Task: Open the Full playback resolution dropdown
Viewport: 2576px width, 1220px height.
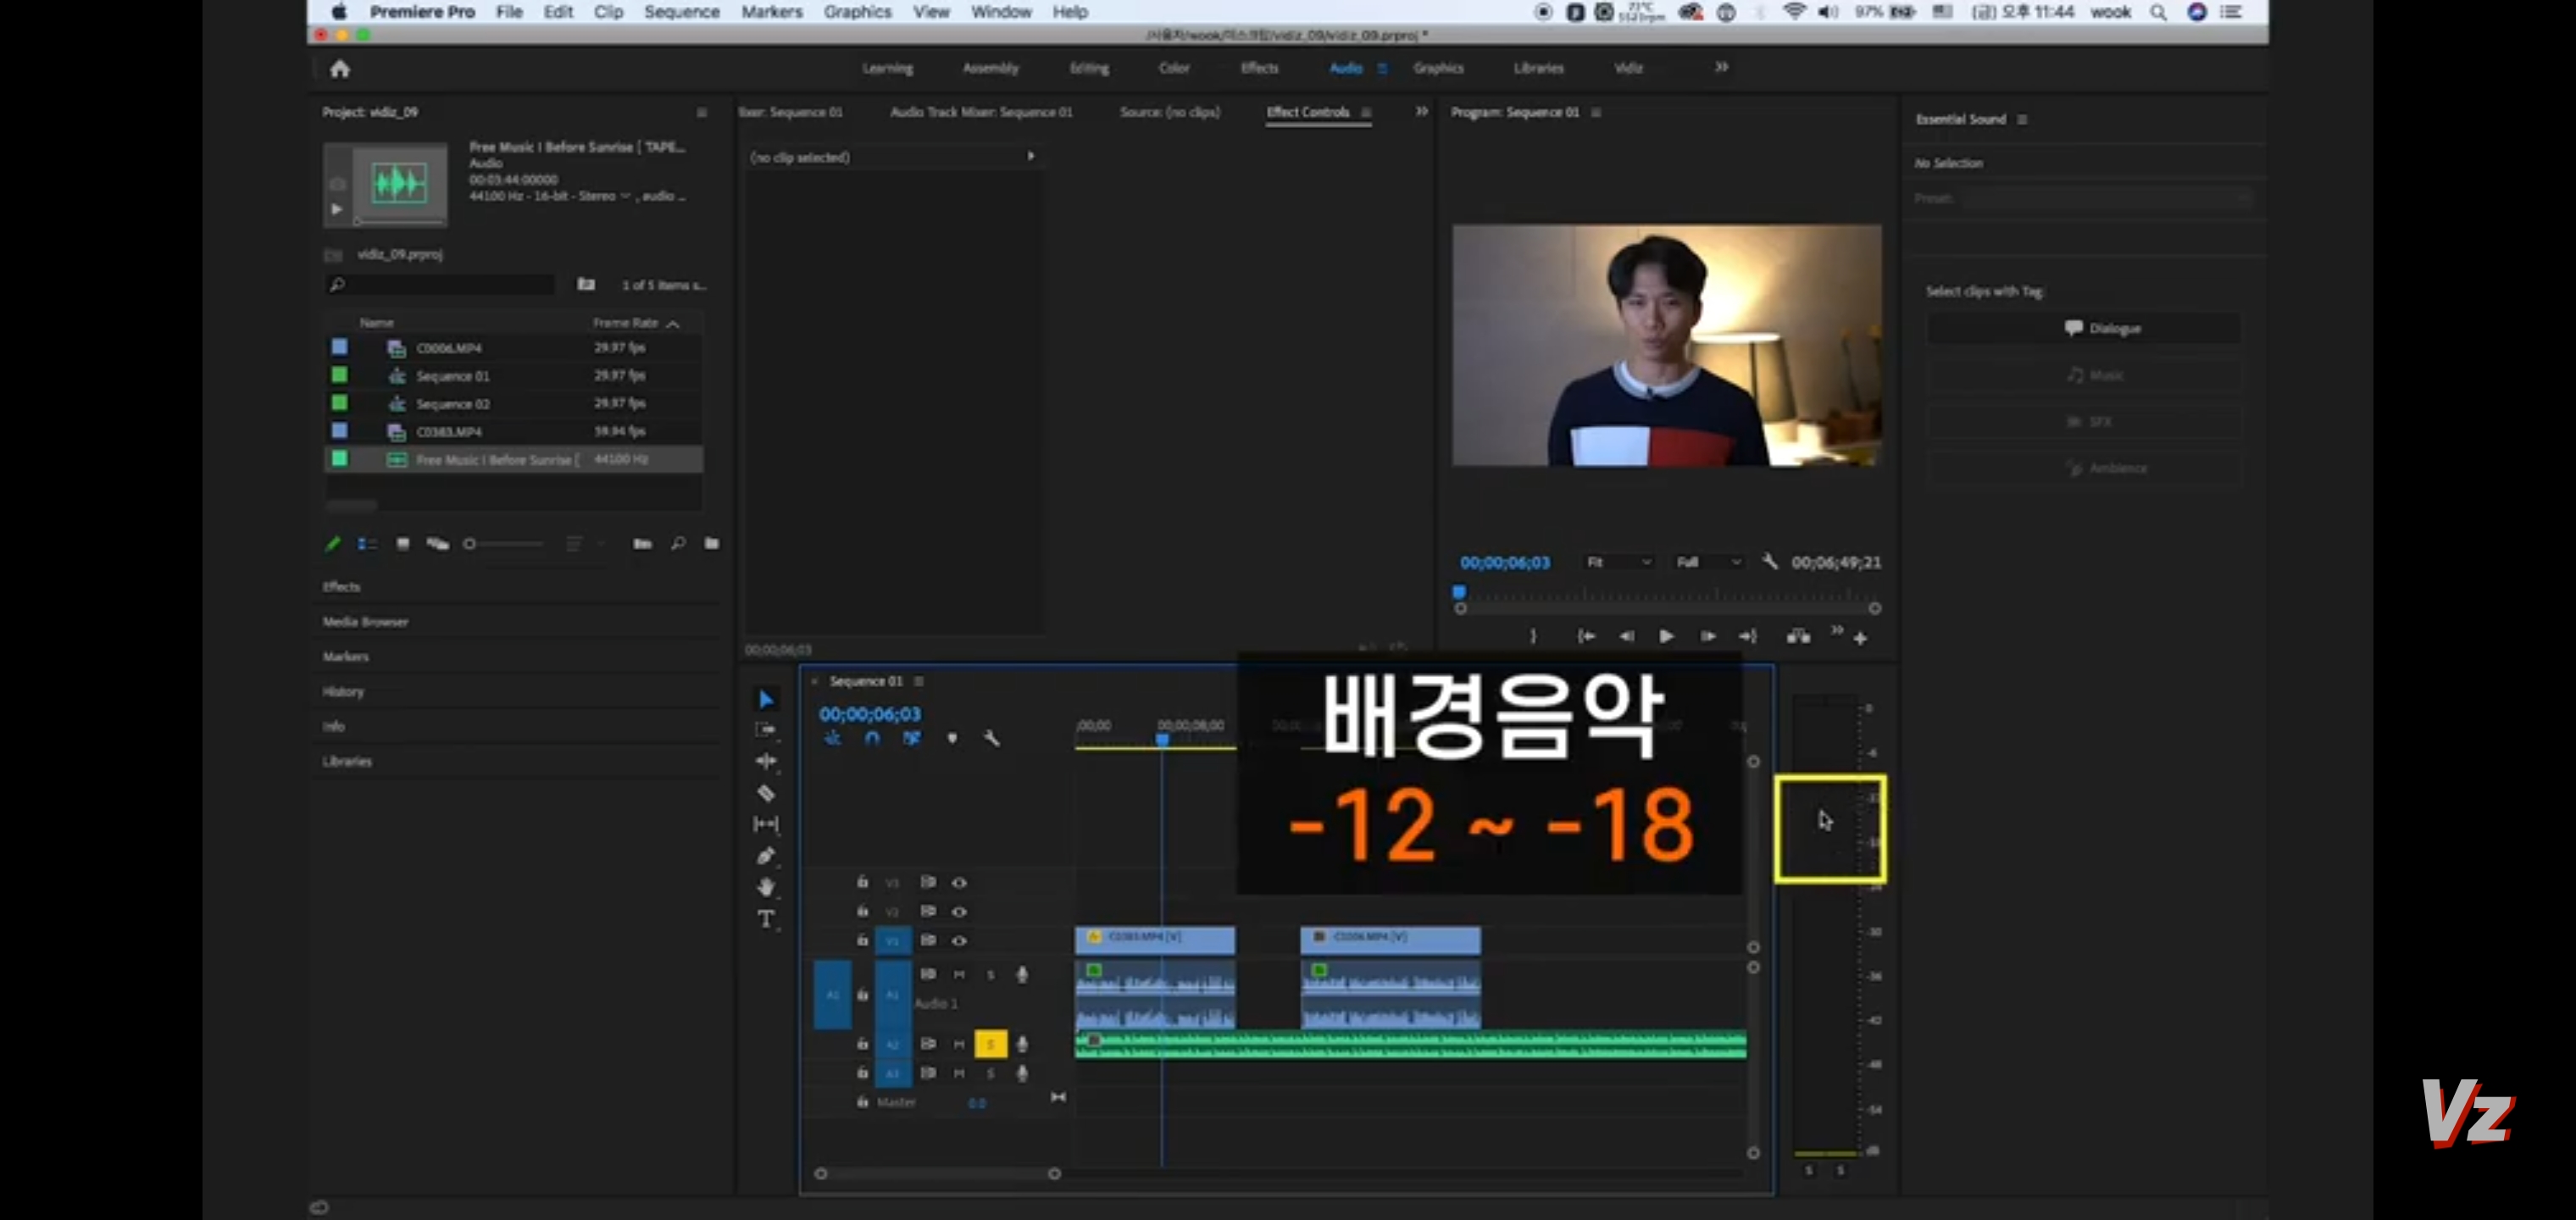Action: coord(1708,563)
